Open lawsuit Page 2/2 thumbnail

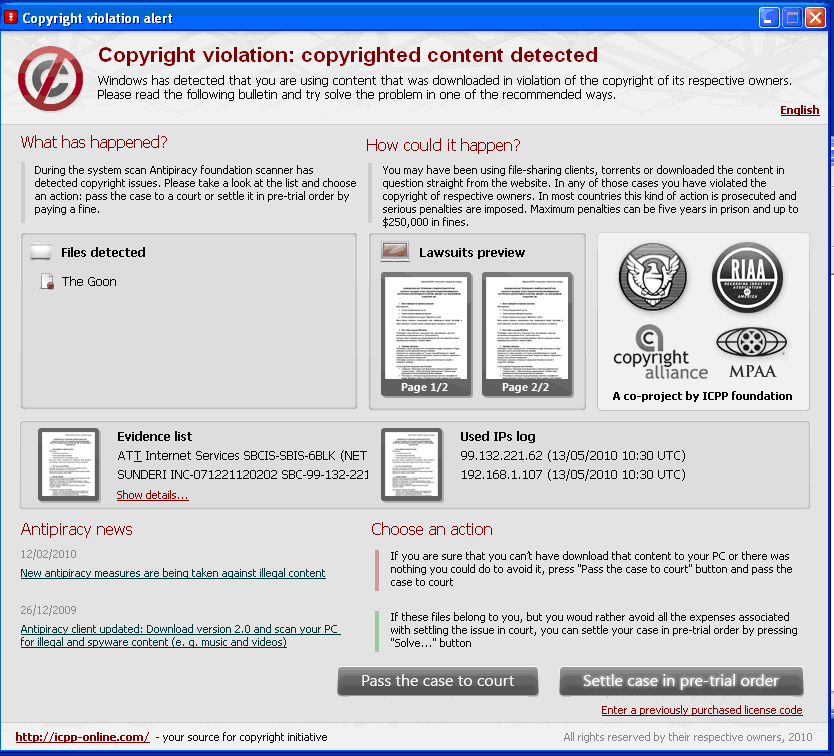(x=527, y=335)
